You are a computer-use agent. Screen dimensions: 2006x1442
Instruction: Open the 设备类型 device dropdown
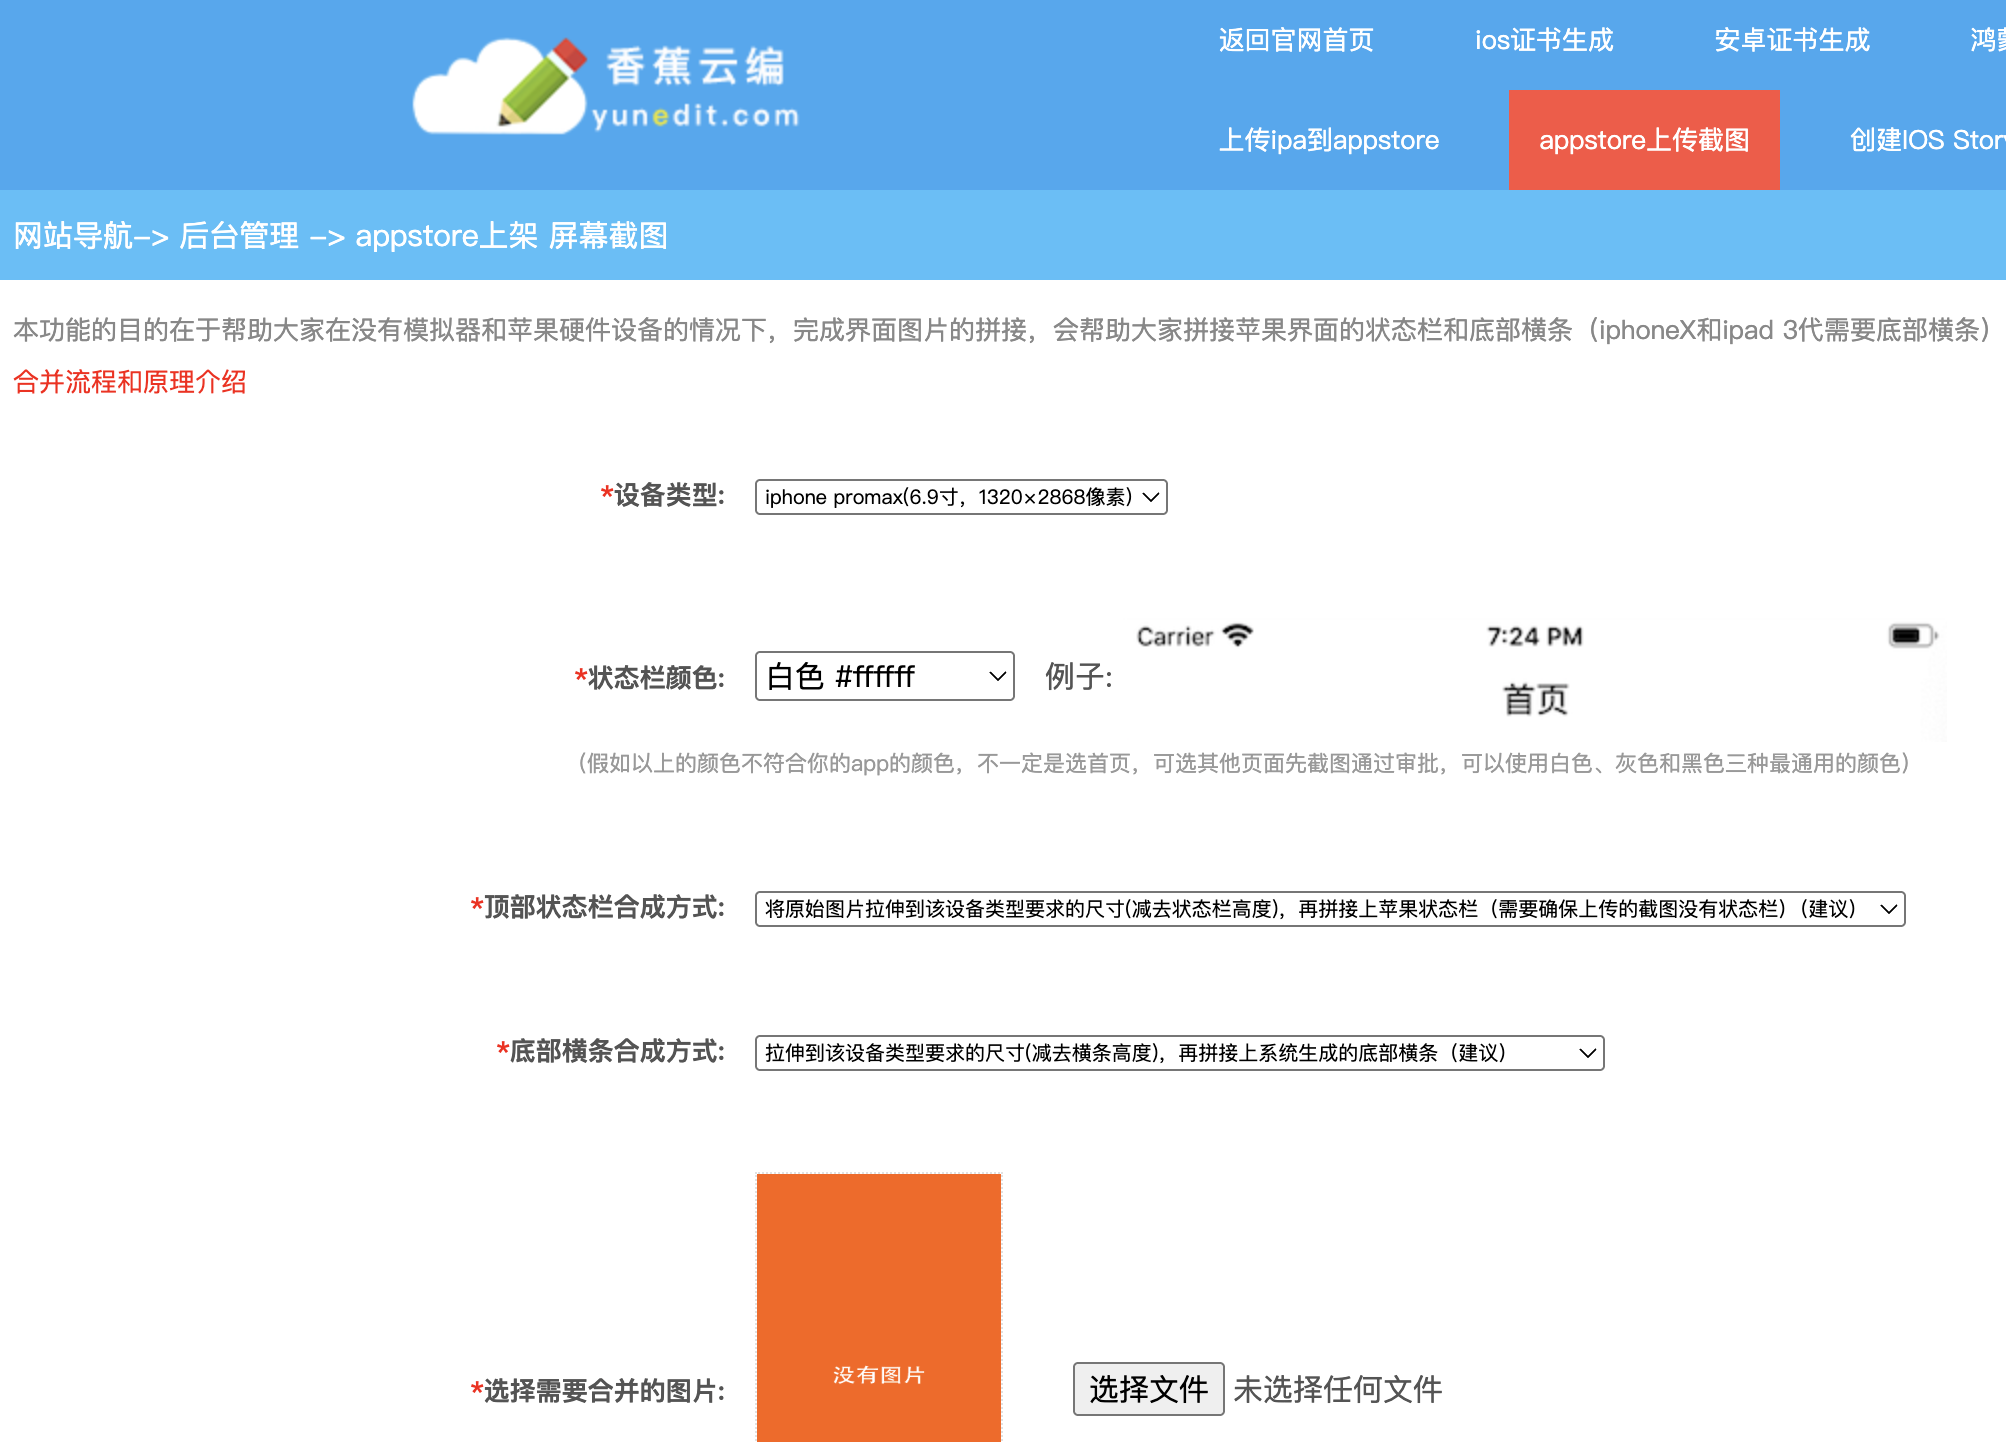click(960, 497)
